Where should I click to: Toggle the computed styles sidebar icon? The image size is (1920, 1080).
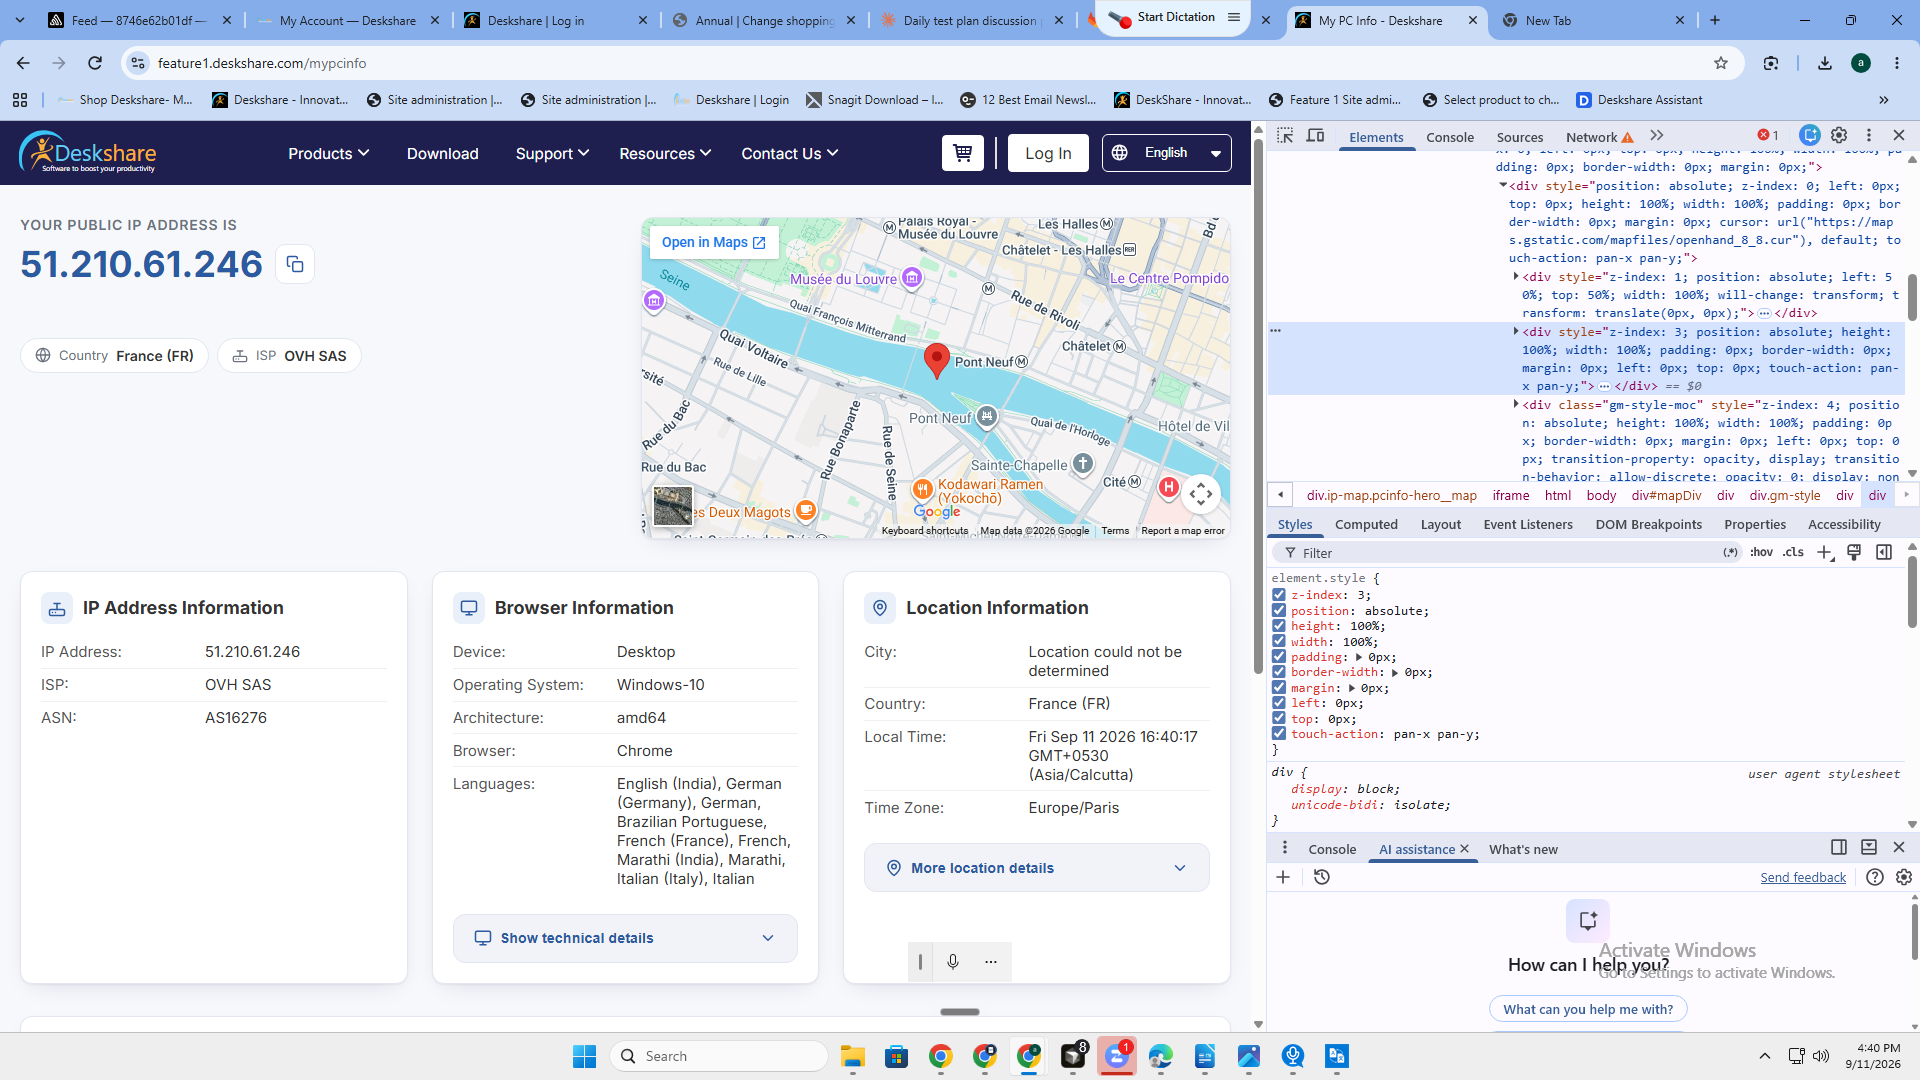(x=1884, y=553)
